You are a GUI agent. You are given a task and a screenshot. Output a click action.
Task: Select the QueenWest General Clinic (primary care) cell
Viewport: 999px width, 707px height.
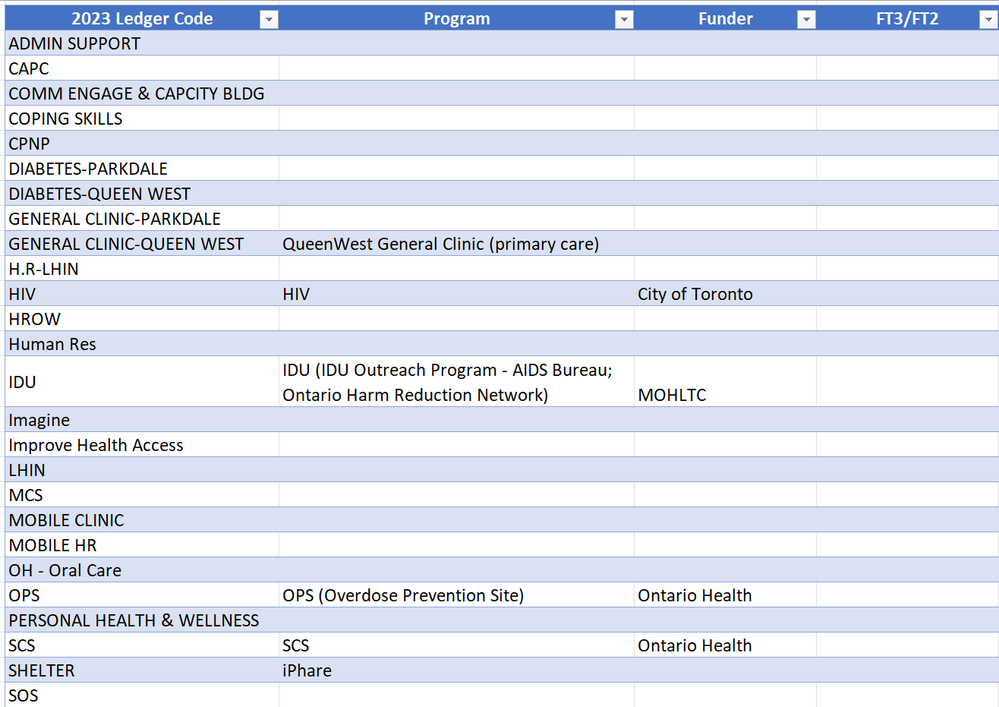tap(457, 244)
